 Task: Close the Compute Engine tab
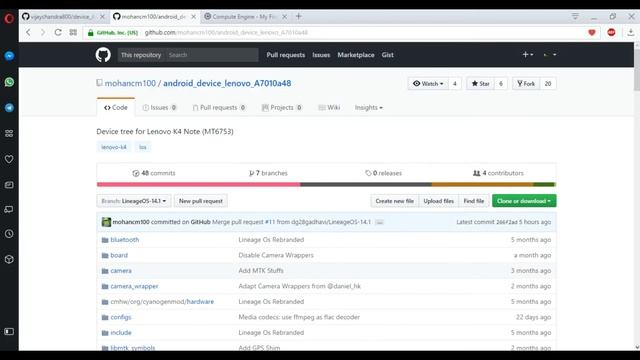point(284,17)
